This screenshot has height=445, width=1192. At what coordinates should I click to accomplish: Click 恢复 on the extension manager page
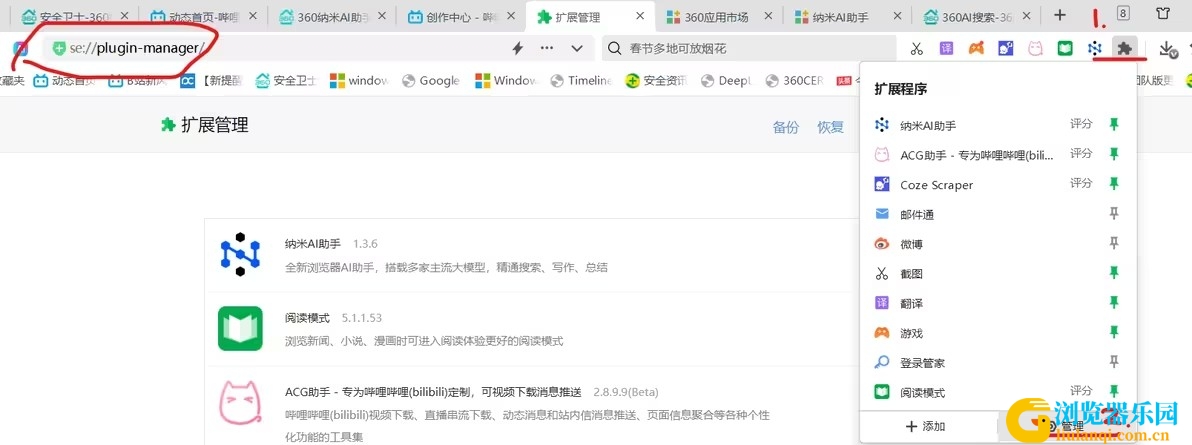830,127
